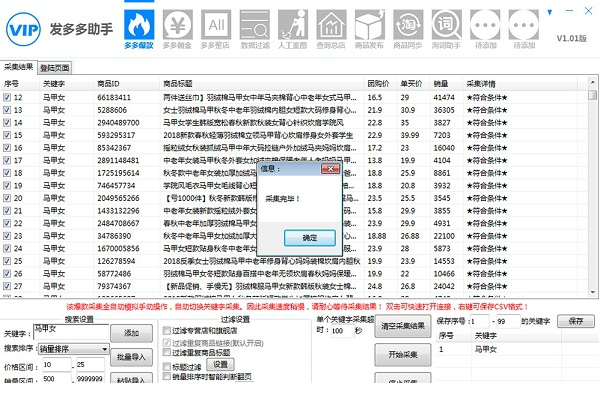Open the 多多整店 All icon

[x=215, y=29]
